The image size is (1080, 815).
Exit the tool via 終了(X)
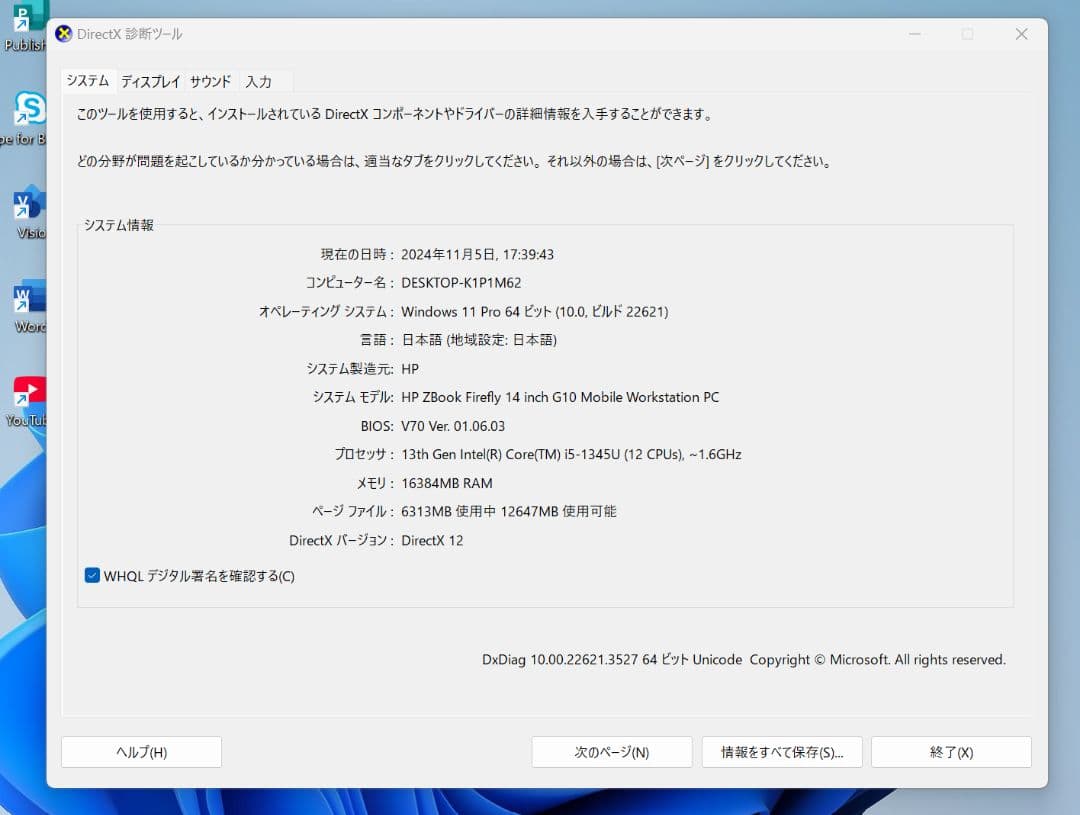click(x=951, y=751)
